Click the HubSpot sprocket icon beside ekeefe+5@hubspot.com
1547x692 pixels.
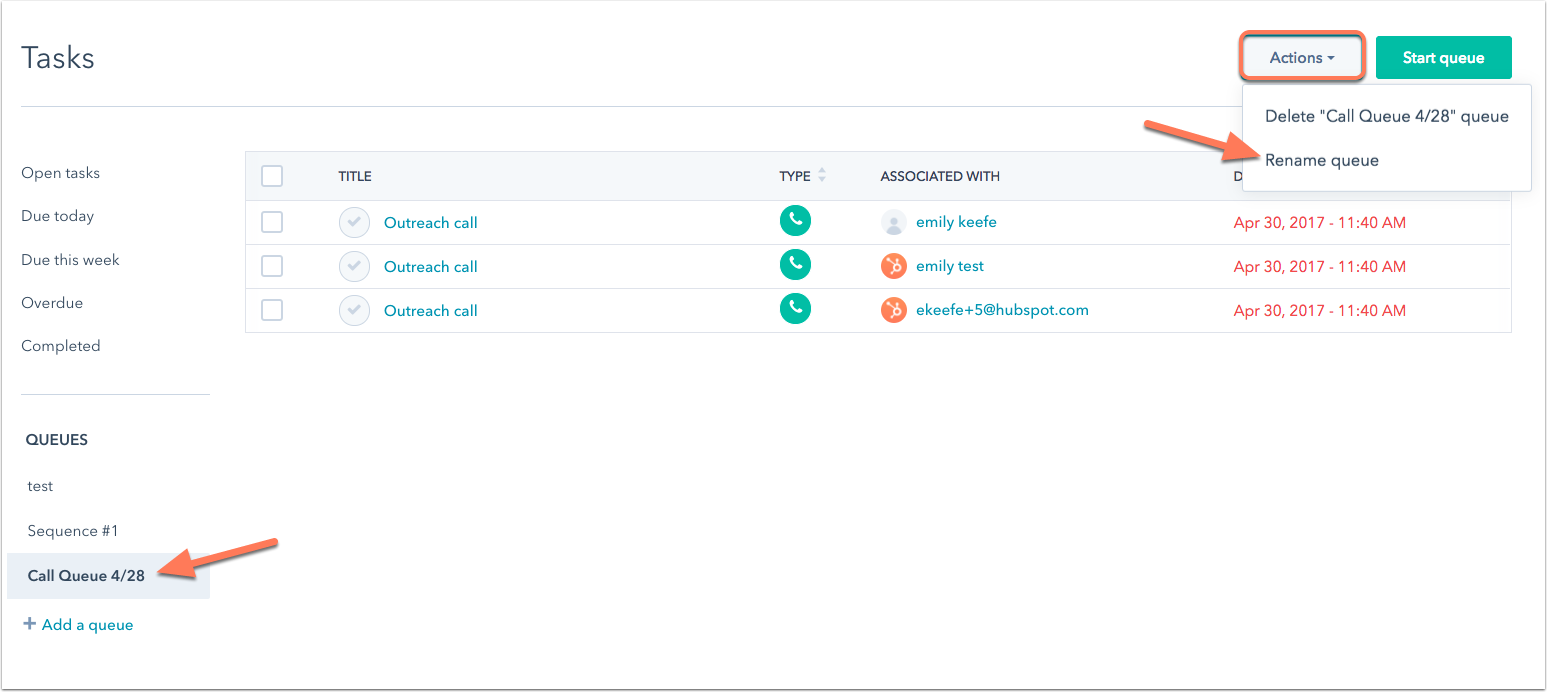[893, 310]
